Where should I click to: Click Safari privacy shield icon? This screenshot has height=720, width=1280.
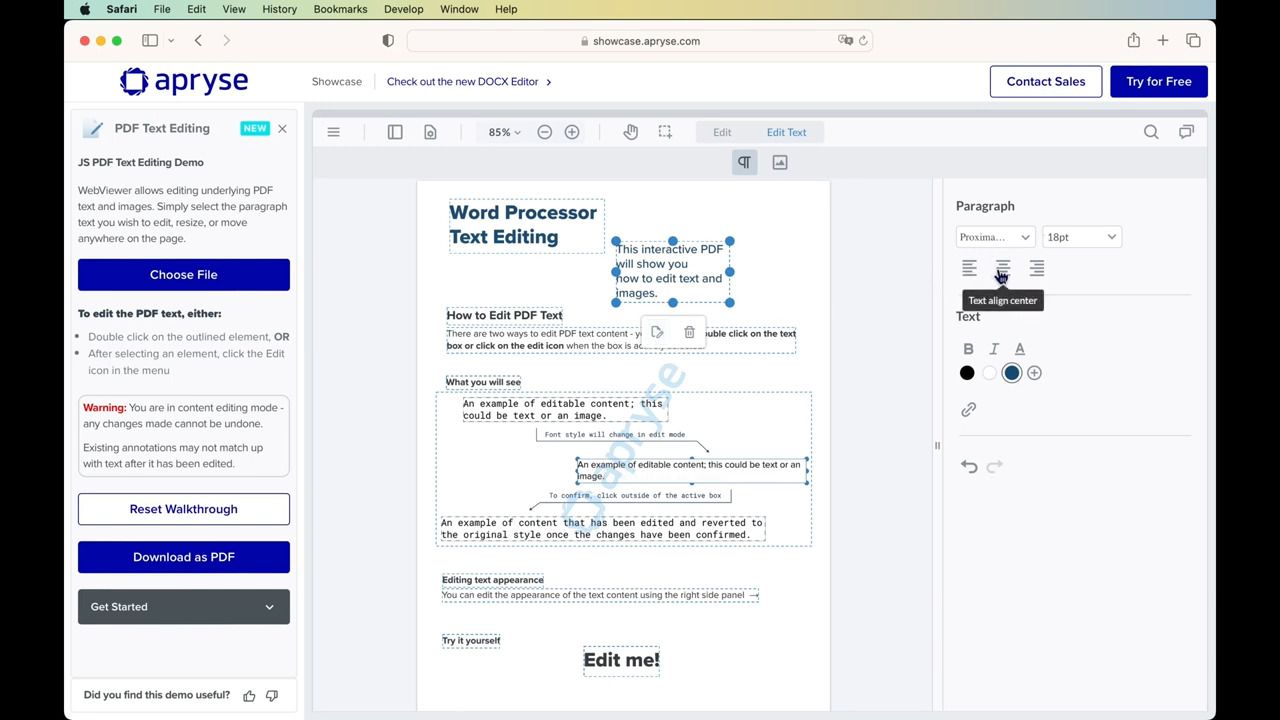pyautogui.click(x=388, y=41)
